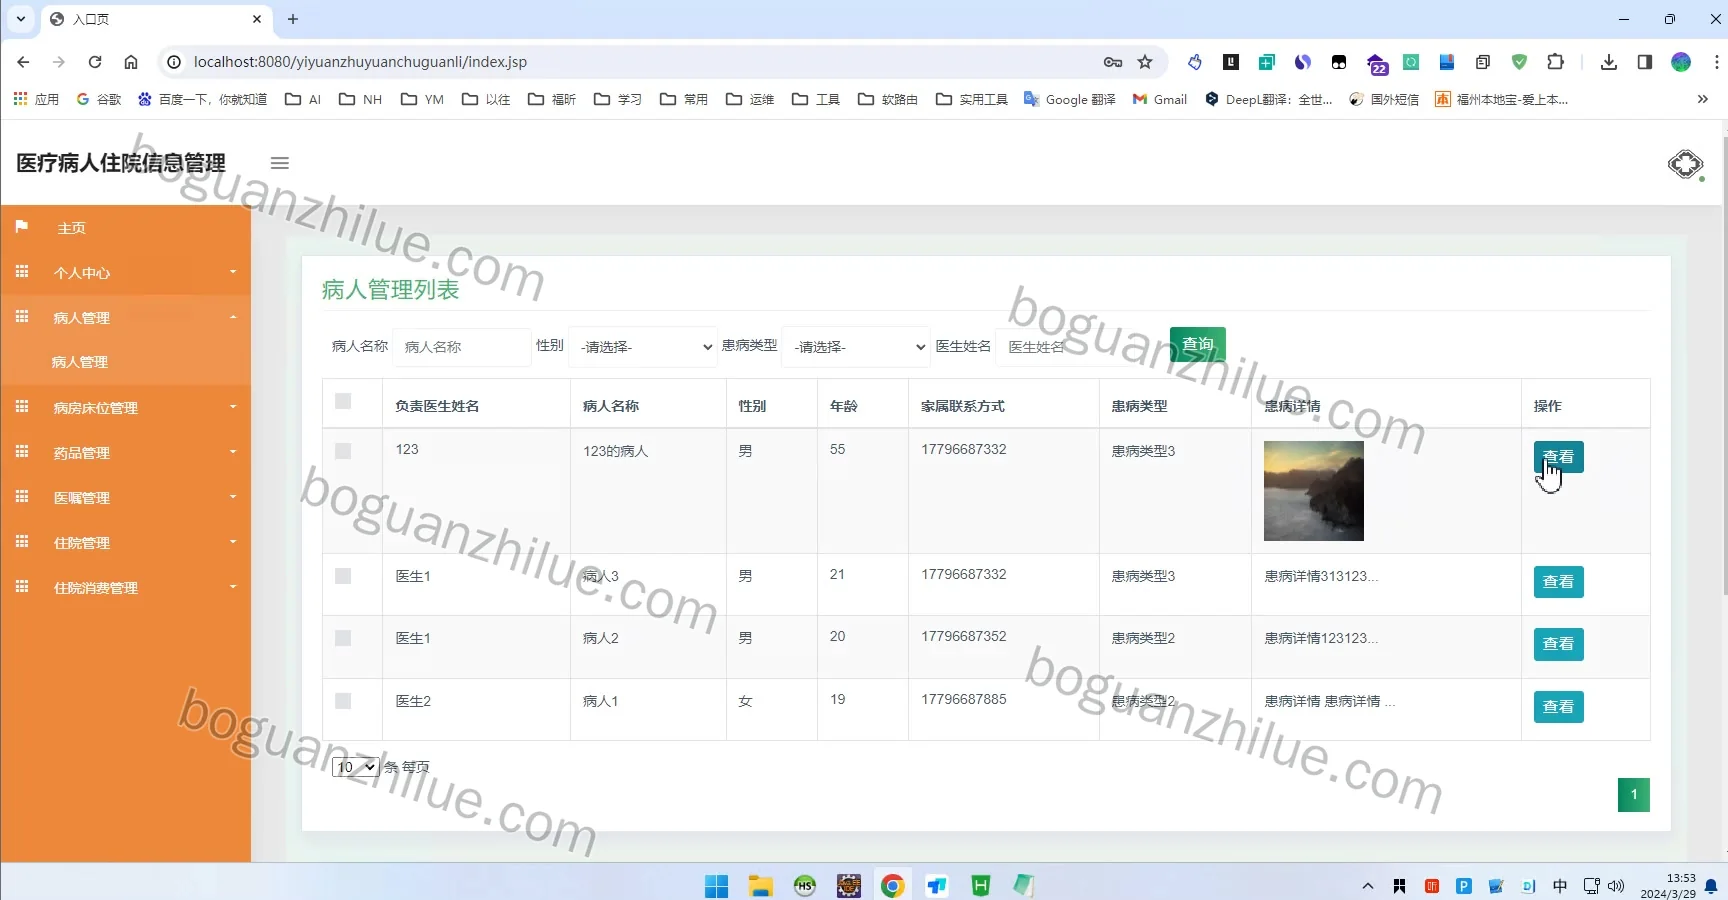The height and width of the screenshot is (900, 1728).
Task: Click pagination page 1 button
Action: point(1634,795)
